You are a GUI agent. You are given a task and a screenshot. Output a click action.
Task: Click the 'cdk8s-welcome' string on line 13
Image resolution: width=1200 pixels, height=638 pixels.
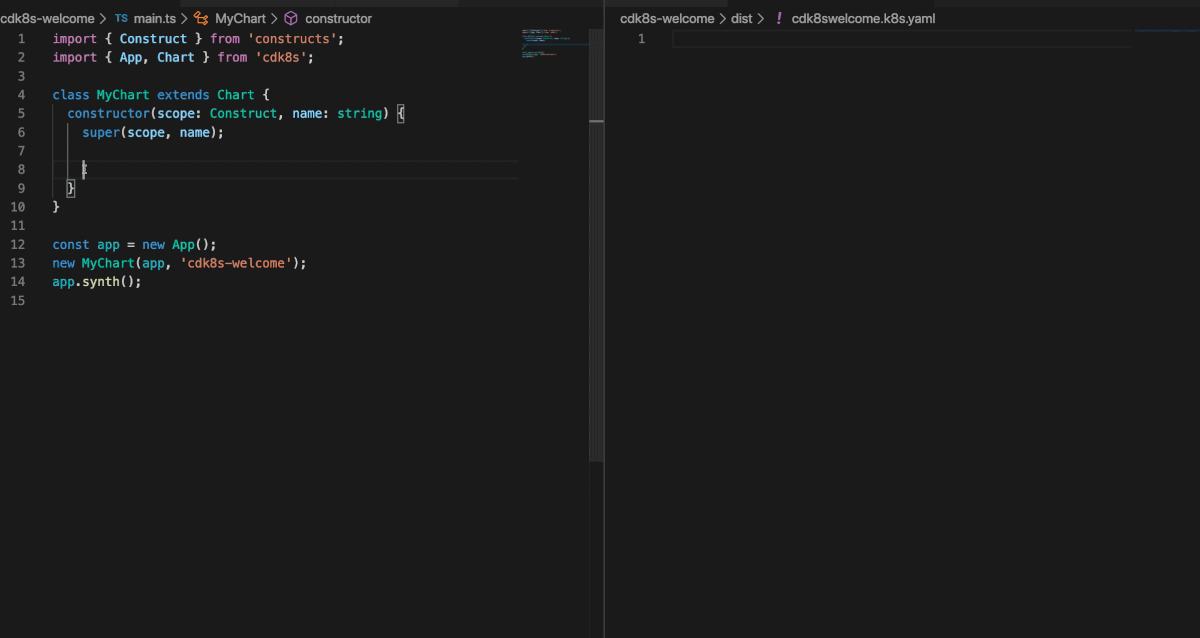click(x=236, y=263)
